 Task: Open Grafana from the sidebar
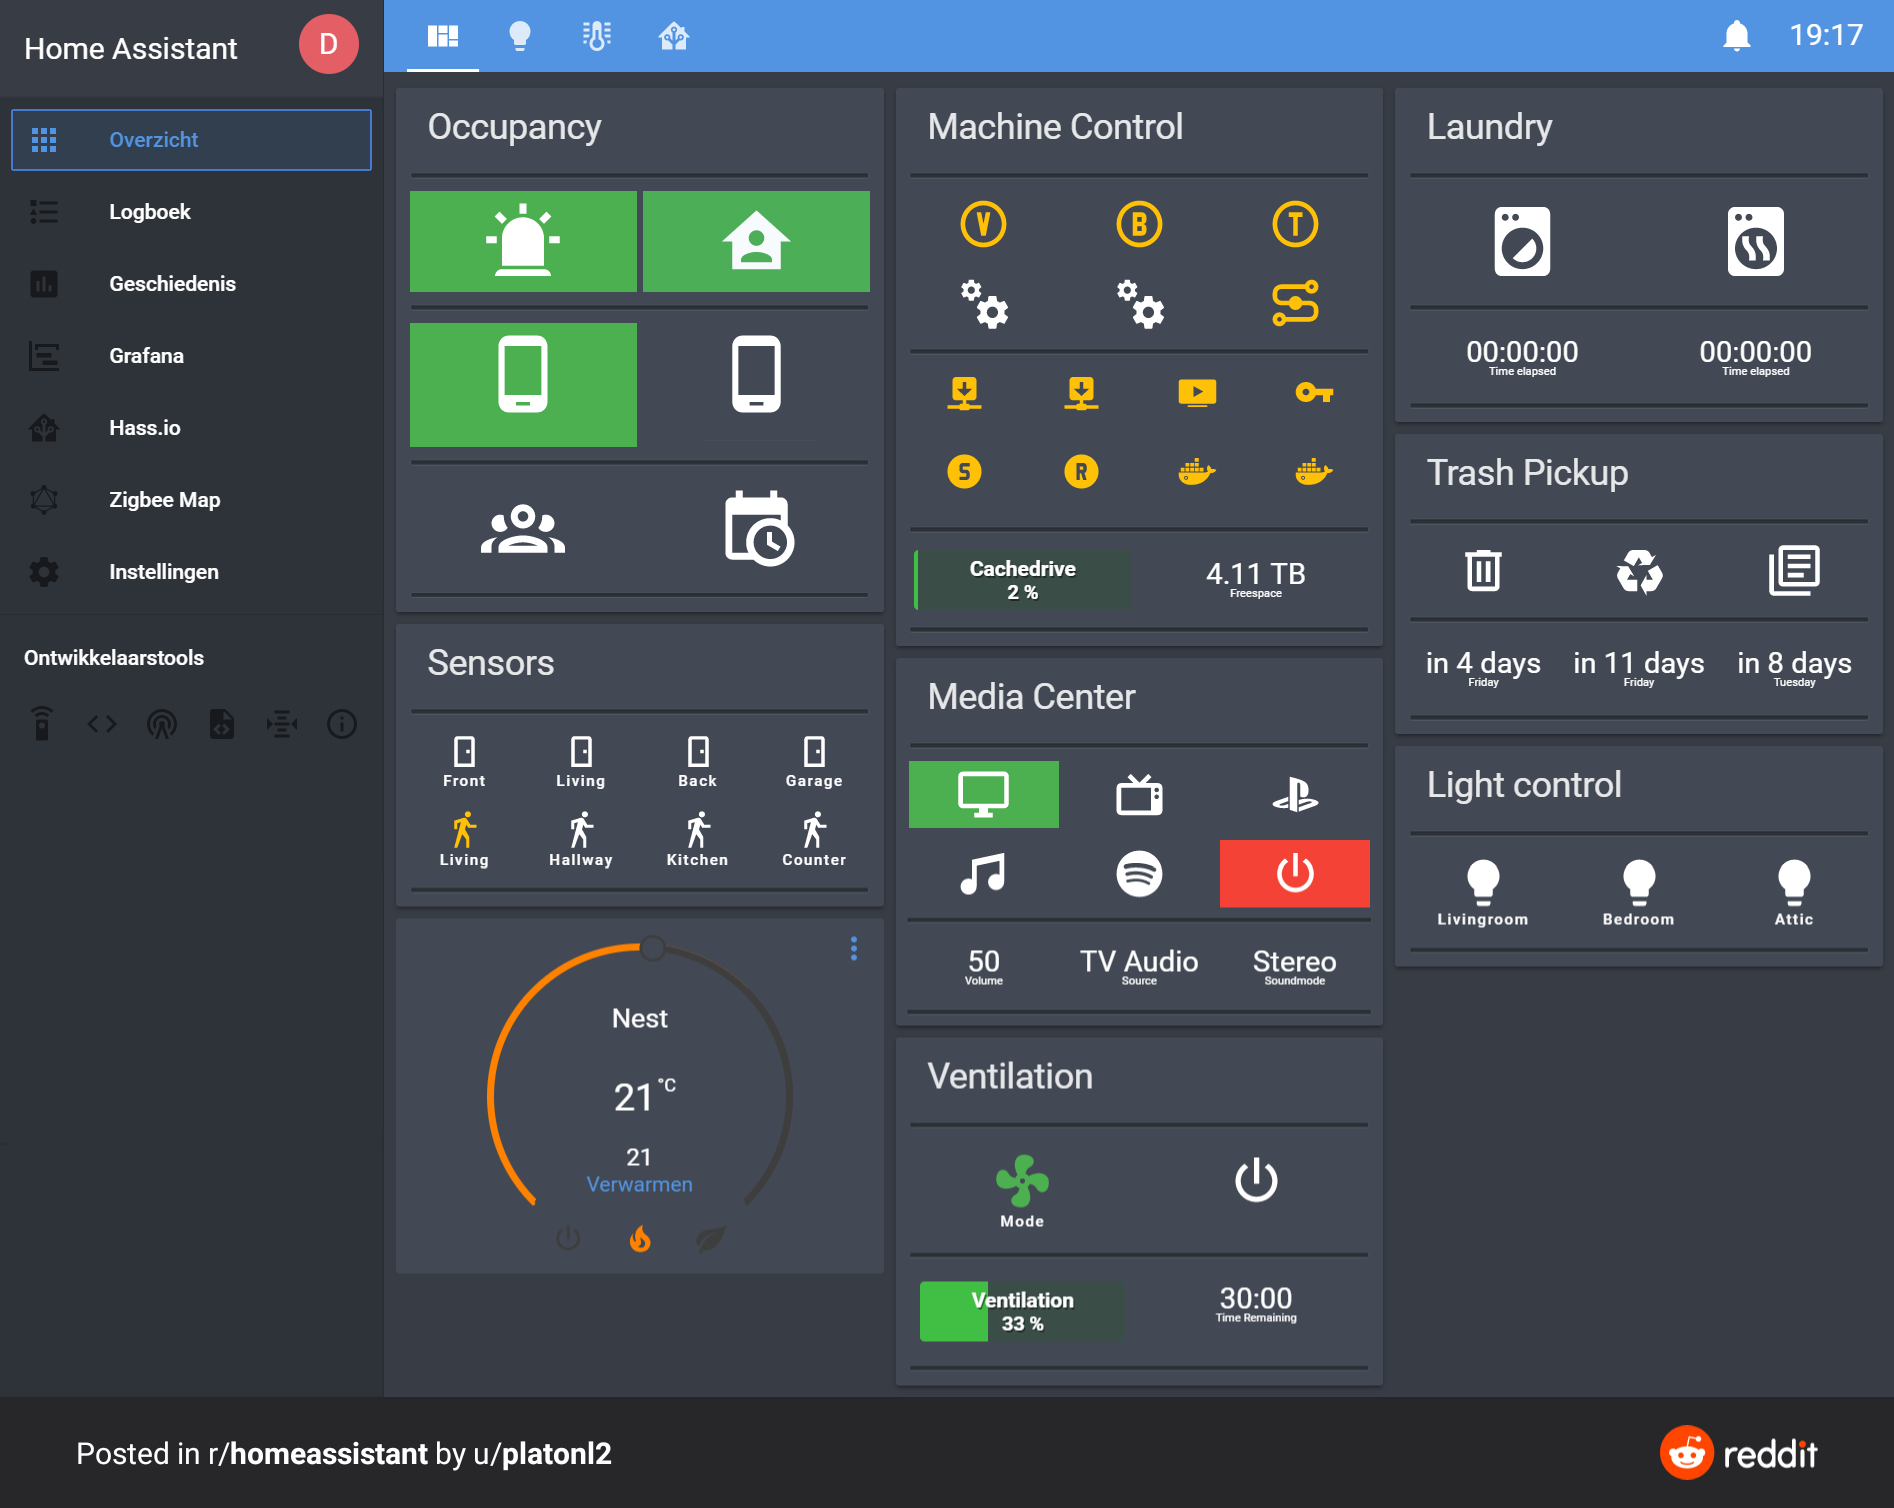146,356
